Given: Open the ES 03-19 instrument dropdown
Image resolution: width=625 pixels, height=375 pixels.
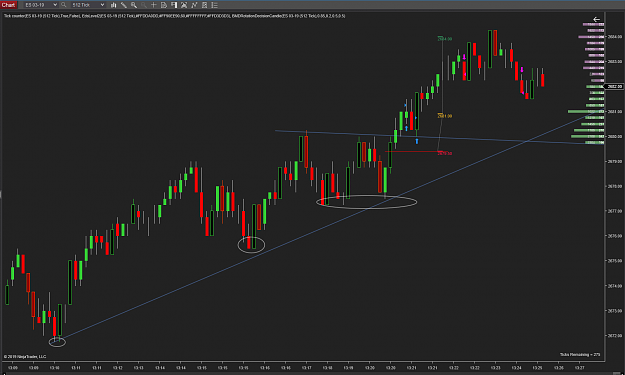Looking at the screenshot, I should pyautogui.click(x=41, y=5).
